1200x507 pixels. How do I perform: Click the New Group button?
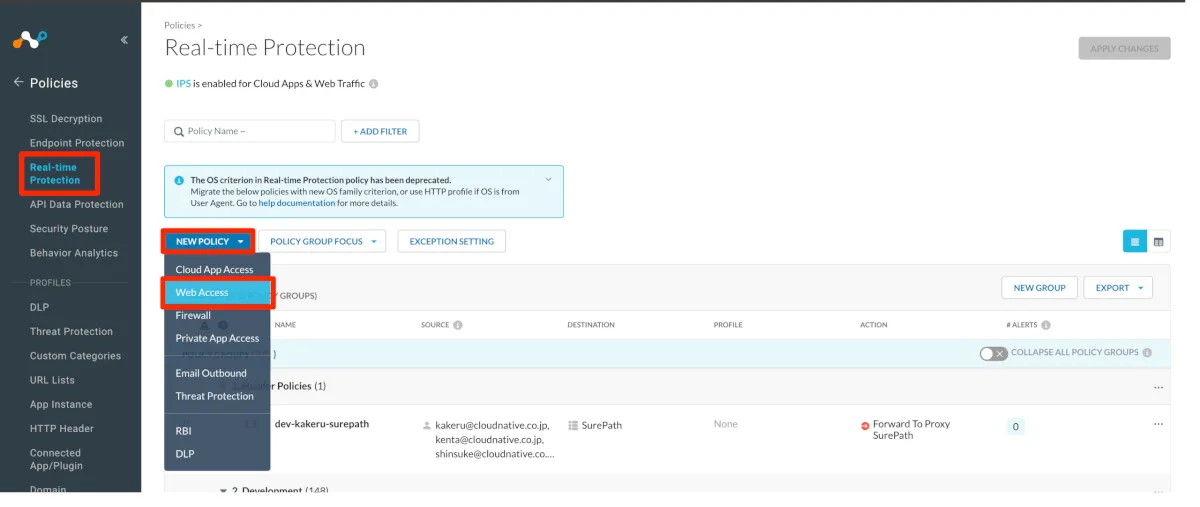1039,288
